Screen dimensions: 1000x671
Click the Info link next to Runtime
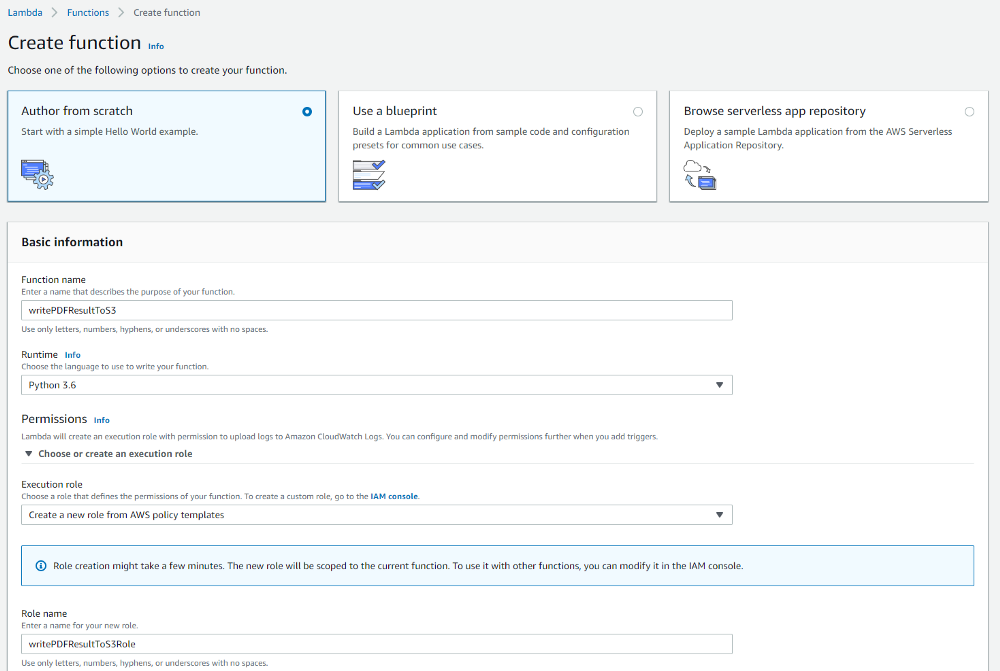point(73,355)
